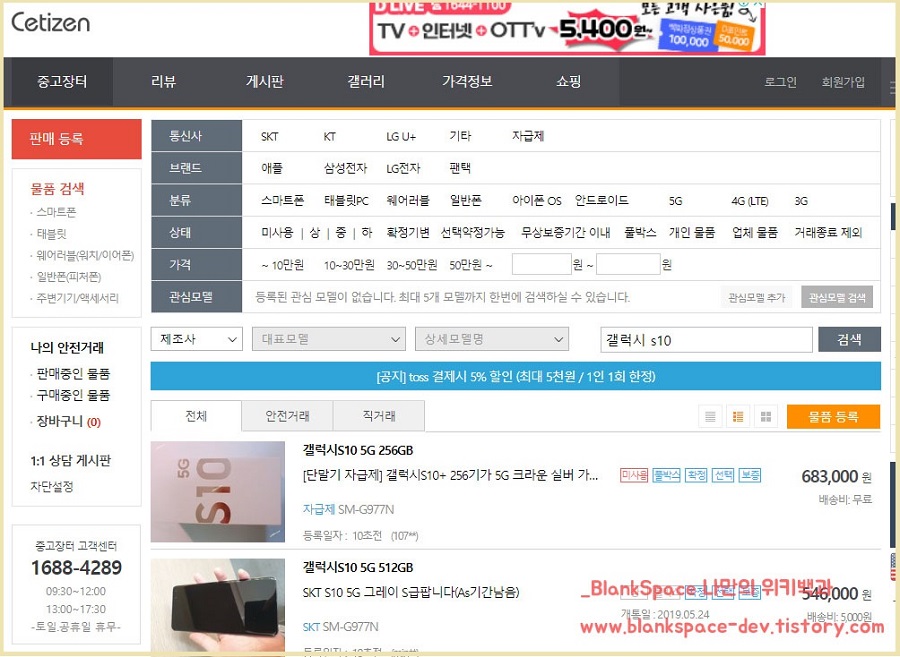
Task: Open the sidebar 웨어러블(워치/이어폰) link
Action: tap(85, 255)
